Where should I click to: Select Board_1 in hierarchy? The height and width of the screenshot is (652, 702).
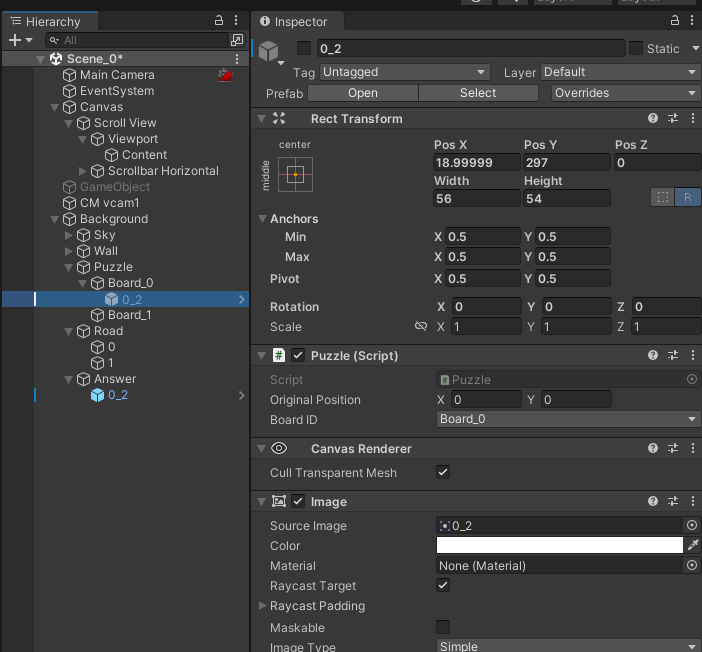[129, 315]
